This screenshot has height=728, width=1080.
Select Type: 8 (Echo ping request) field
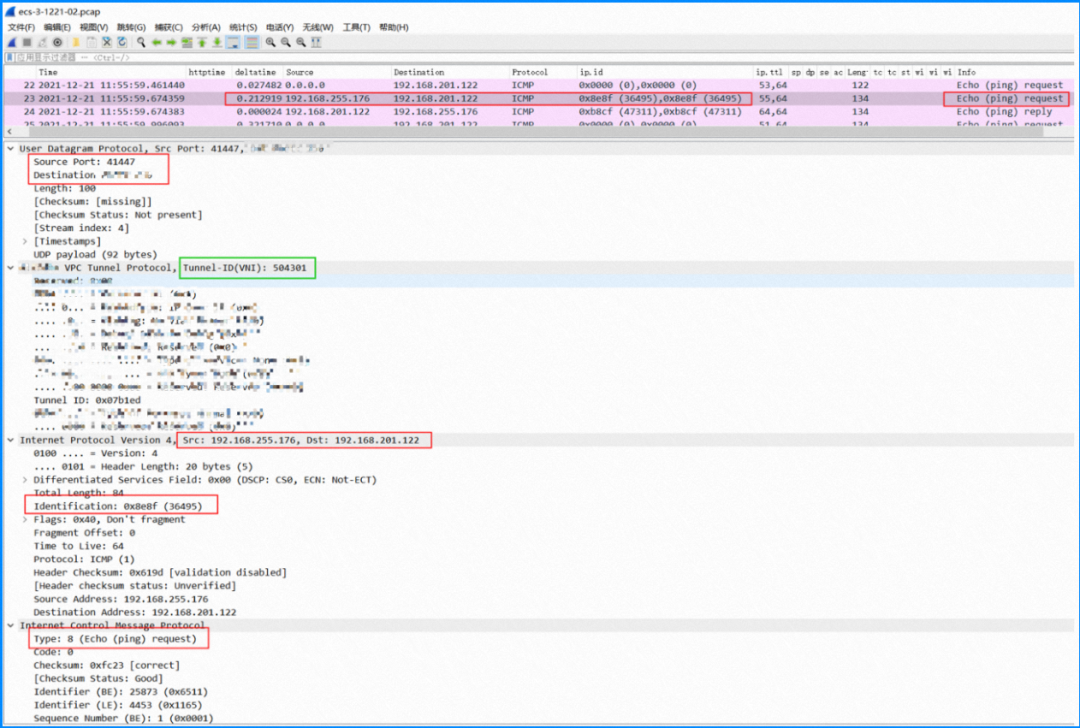115,638
